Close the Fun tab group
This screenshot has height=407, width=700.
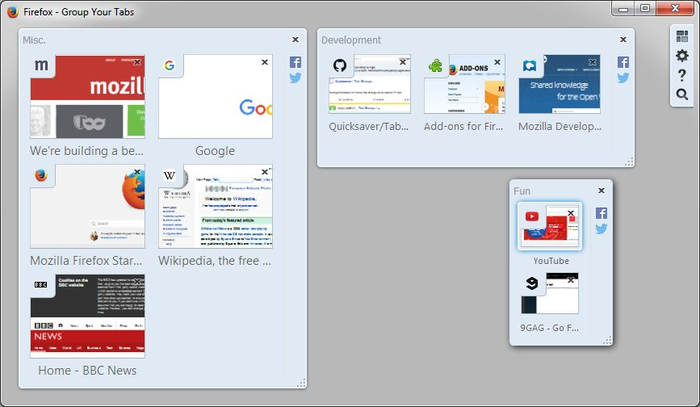pyautogui.click(x=601, y=191)
